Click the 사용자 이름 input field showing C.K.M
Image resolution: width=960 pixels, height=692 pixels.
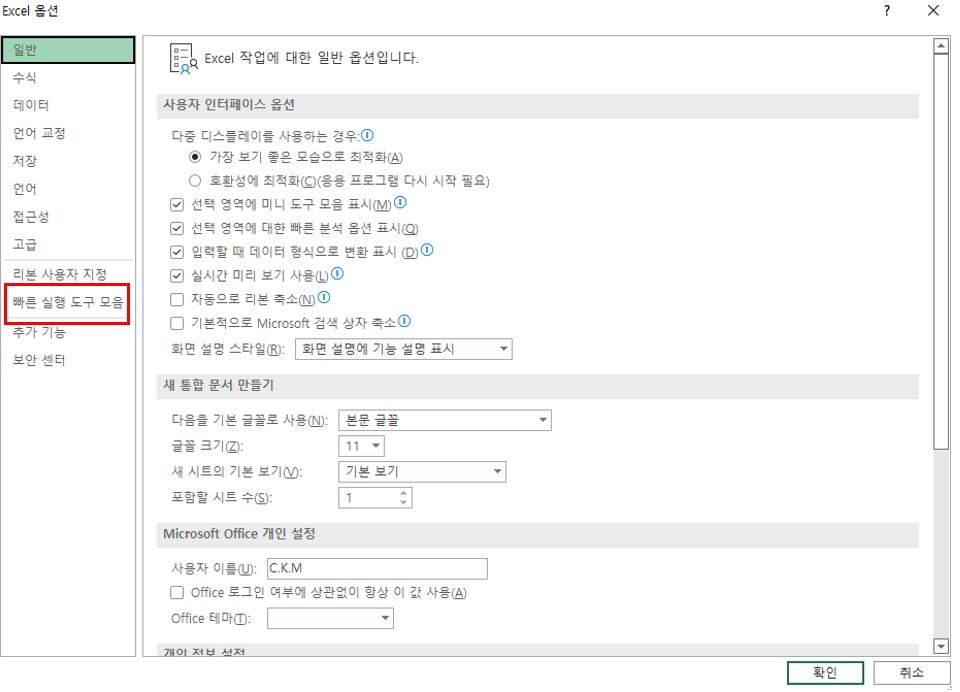coord(378,568)
